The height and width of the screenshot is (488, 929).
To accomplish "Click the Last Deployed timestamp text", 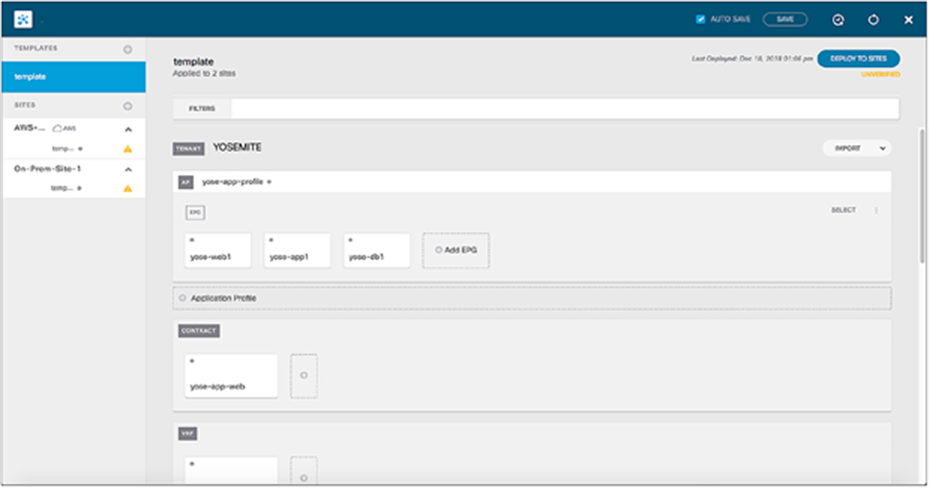I will pyautogui.click(x=752, y=59).
